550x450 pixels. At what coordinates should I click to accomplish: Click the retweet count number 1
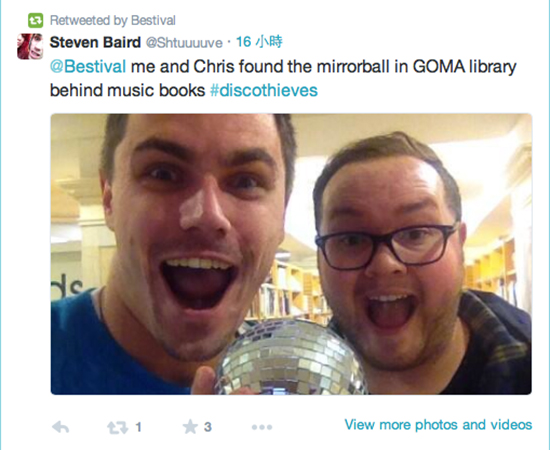(139, 427)
